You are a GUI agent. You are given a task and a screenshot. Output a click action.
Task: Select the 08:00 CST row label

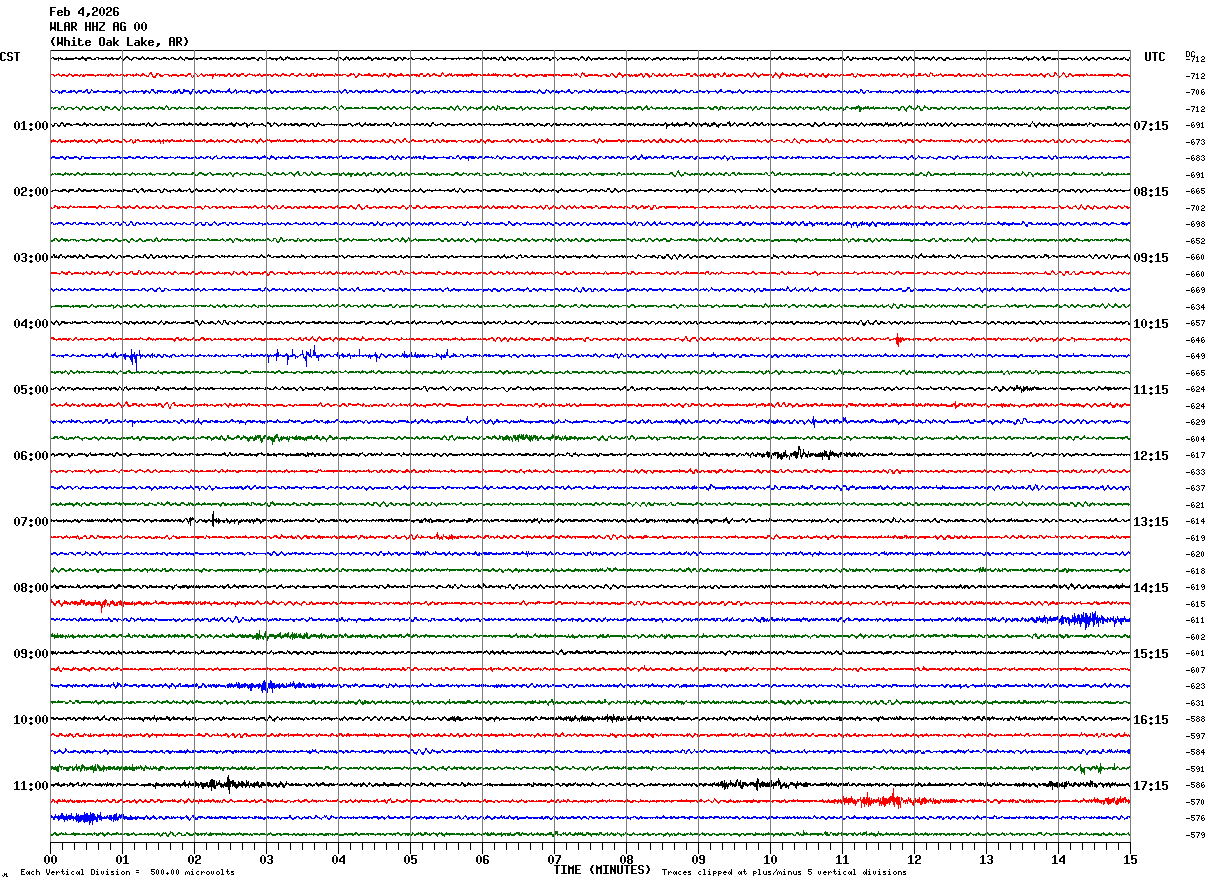click(x=30, y=588)
